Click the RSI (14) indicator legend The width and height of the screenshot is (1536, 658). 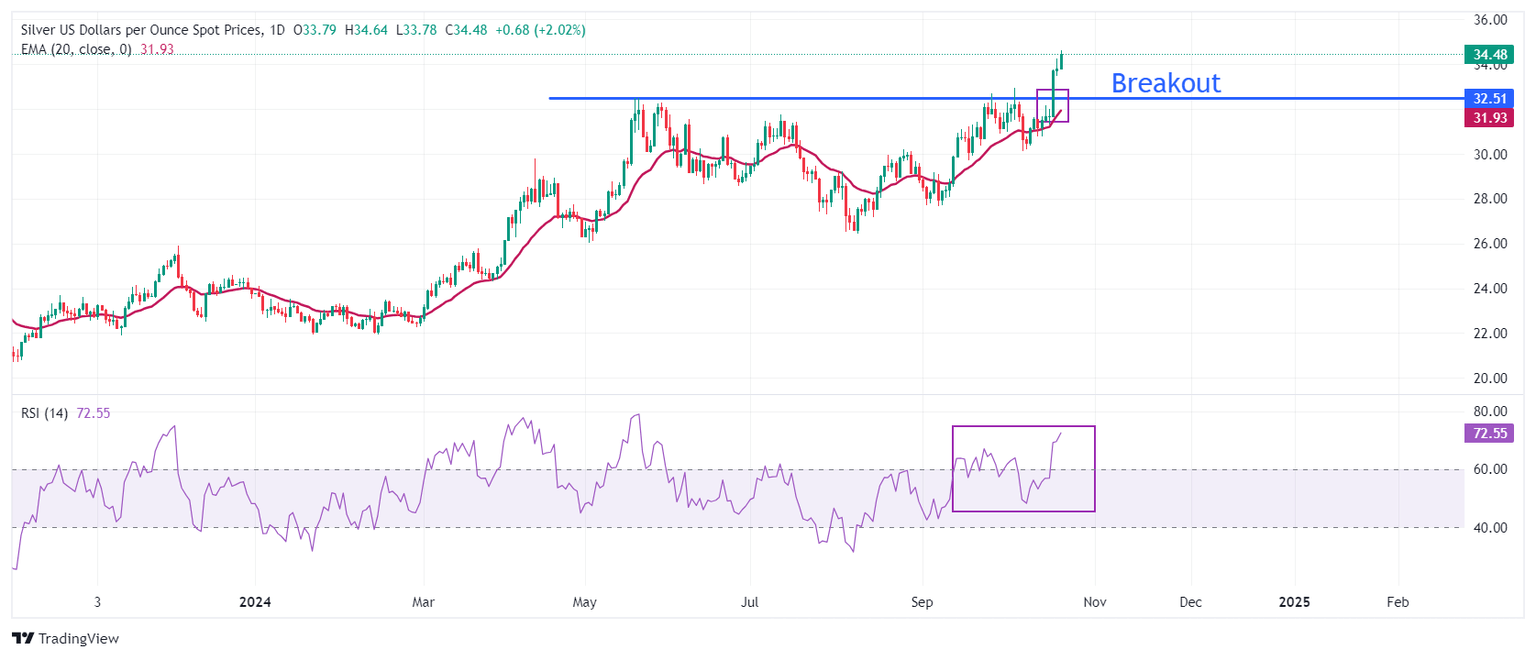coord(44,413)
